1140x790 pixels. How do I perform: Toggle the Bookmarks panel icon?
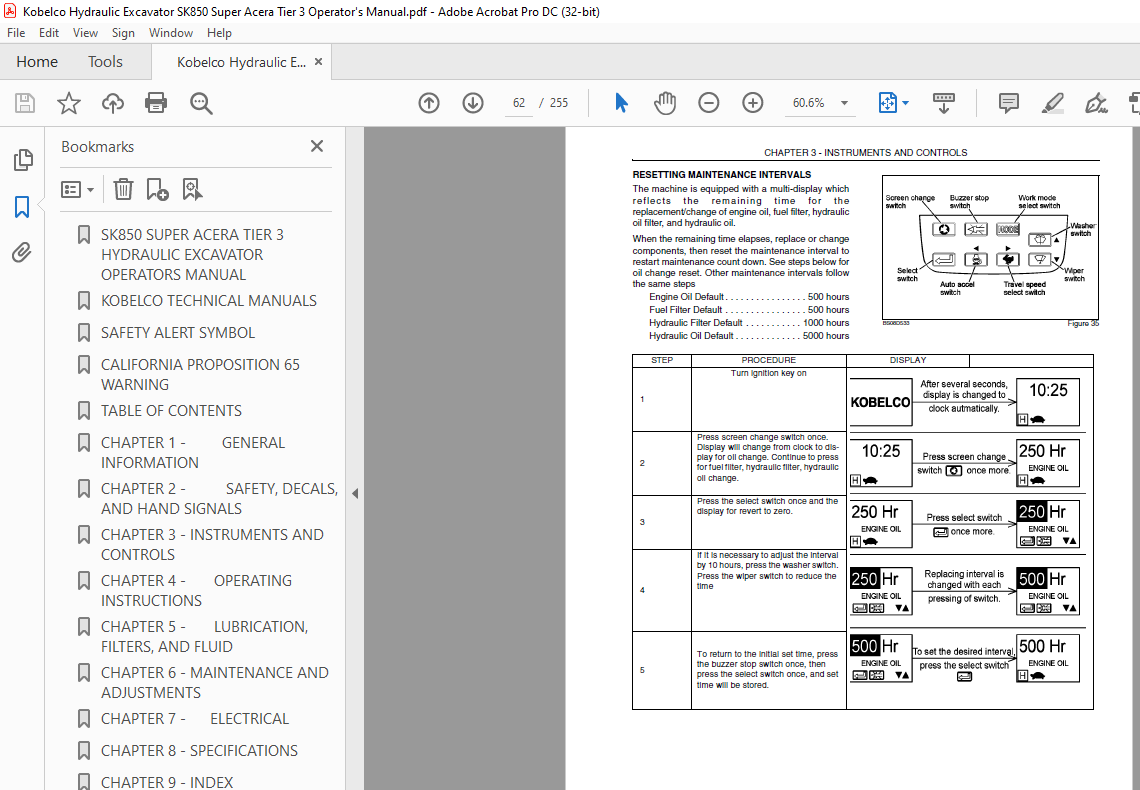(23, 207)
